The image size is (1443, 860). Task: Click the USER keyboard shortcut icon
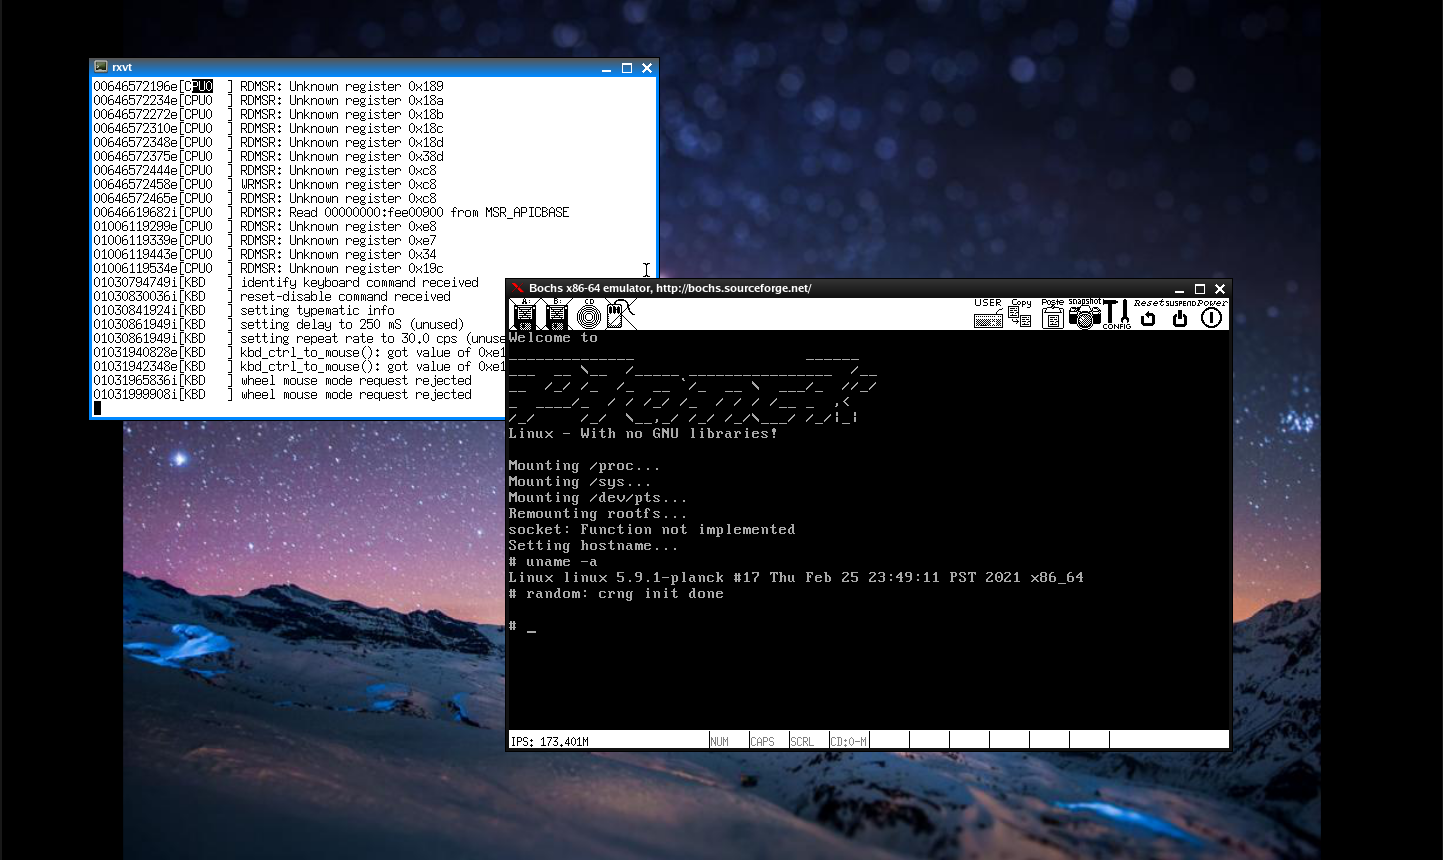(988, 314)
